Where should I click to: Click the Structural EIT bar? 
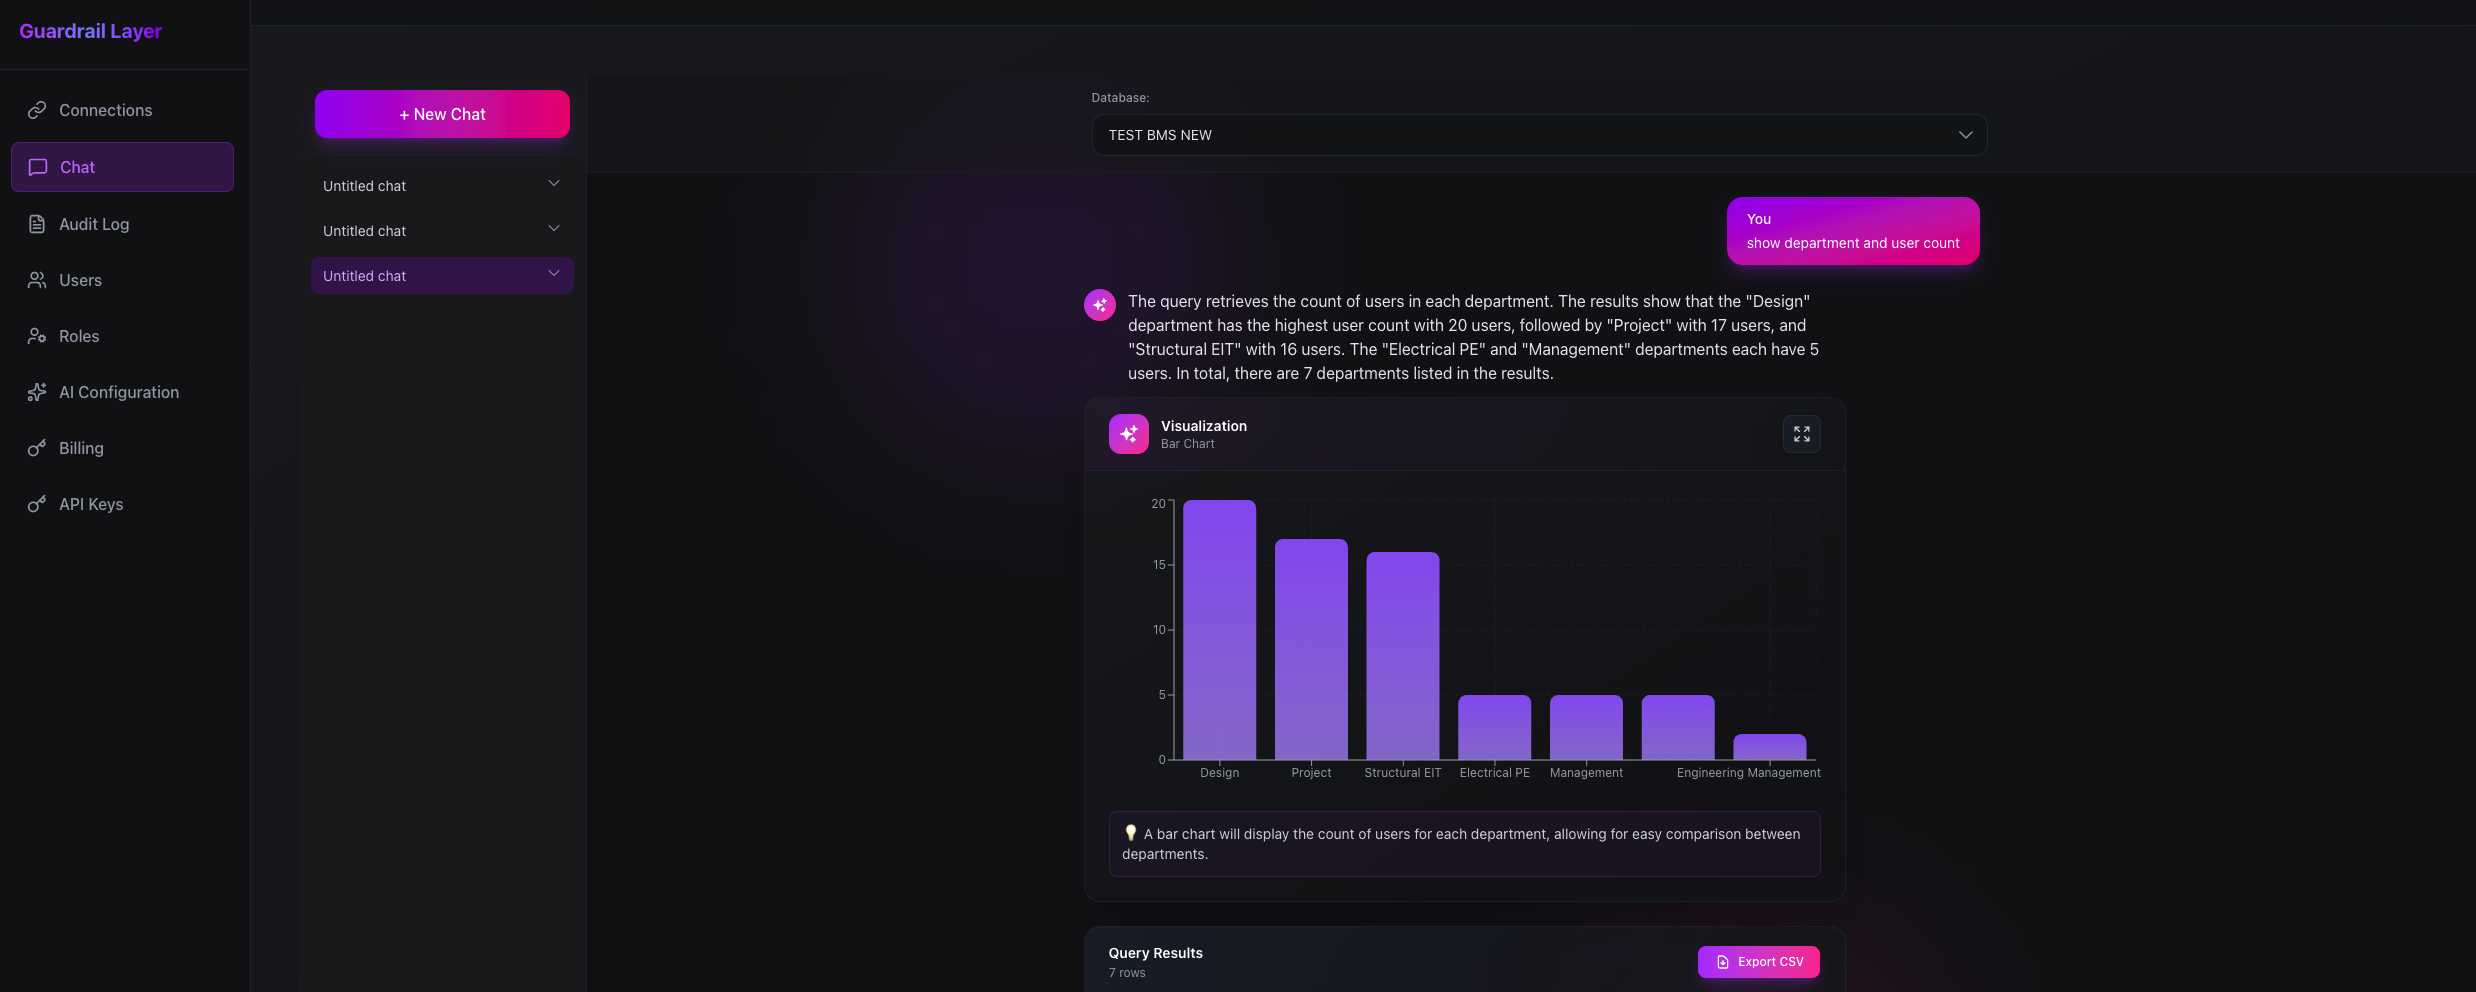1403,656
